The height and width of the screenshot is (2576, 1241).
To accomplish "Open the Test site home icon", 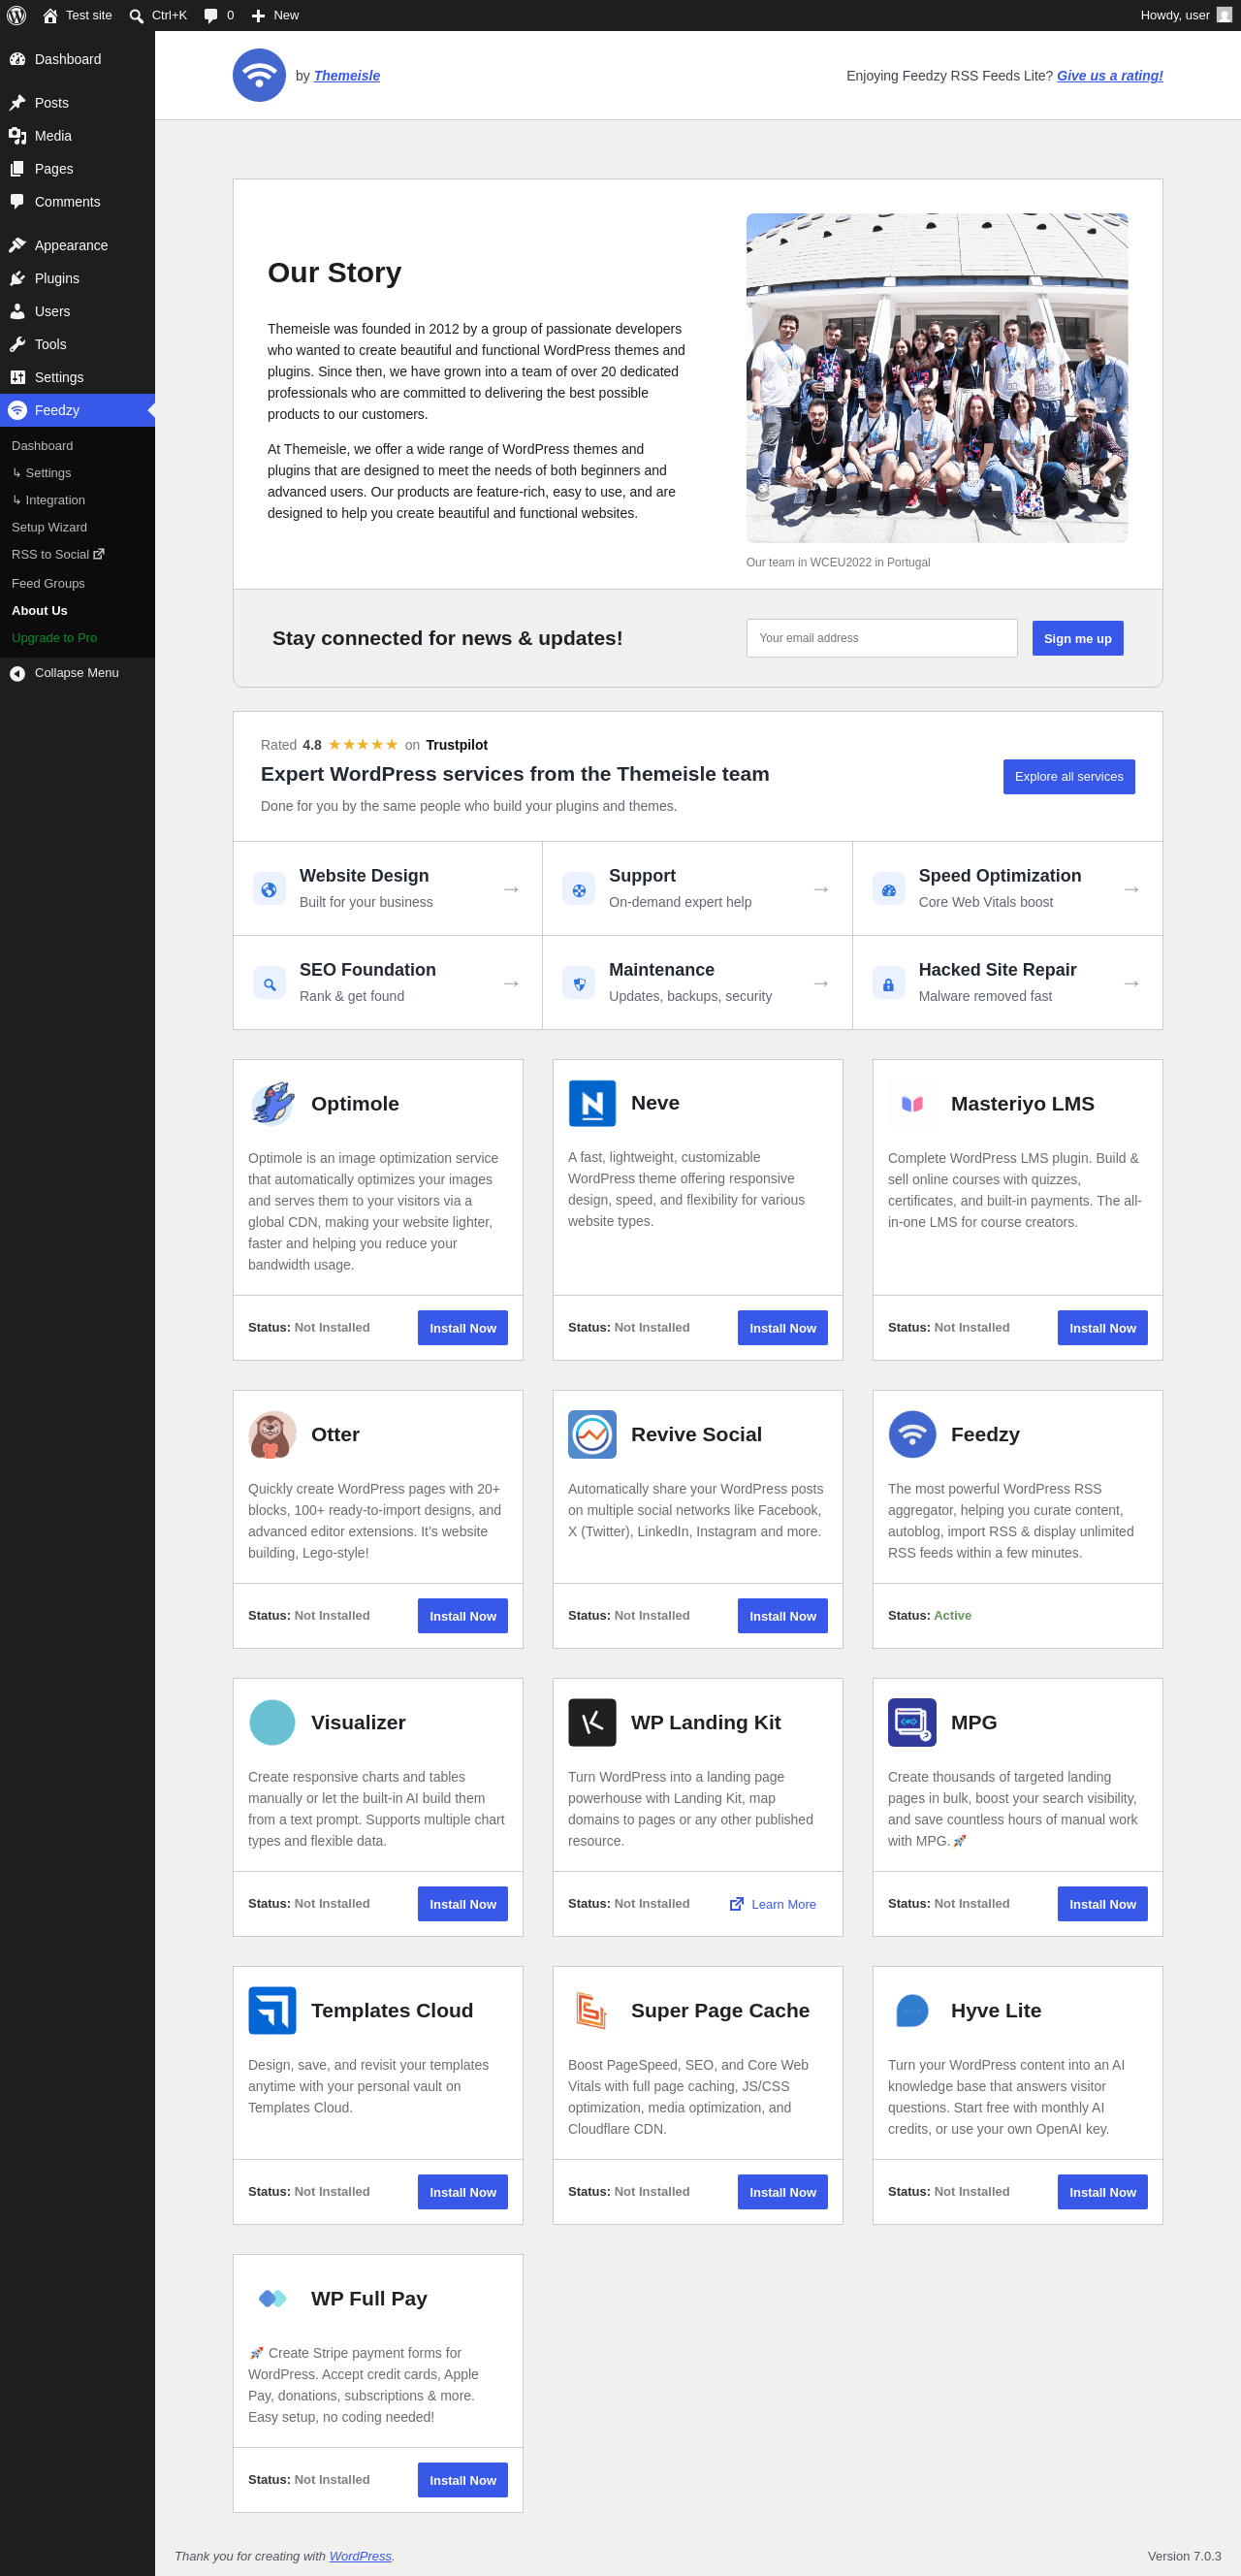I will tap(50, 15).
